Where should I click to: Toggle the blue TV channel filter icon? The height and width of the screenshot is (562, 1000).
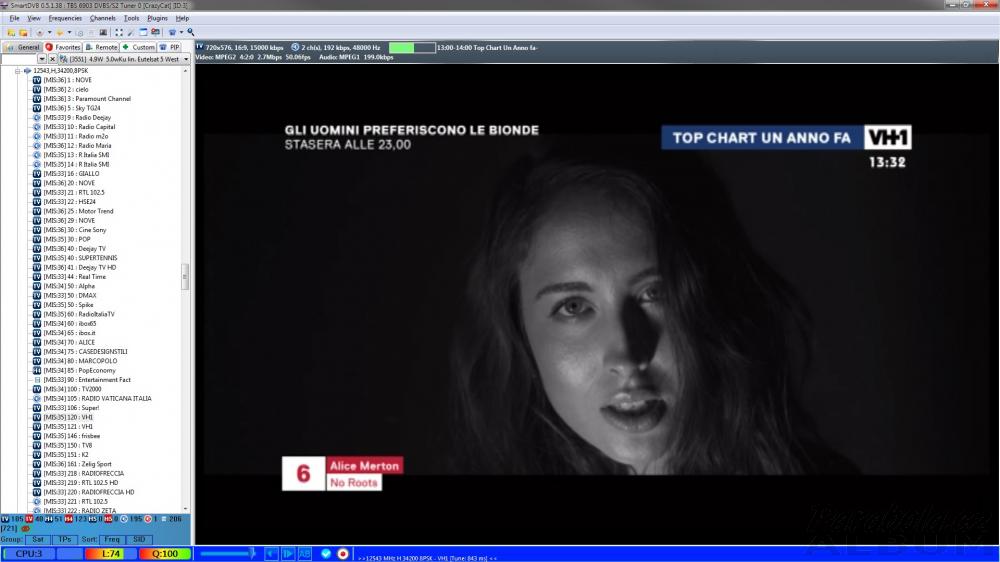point(5,519)
